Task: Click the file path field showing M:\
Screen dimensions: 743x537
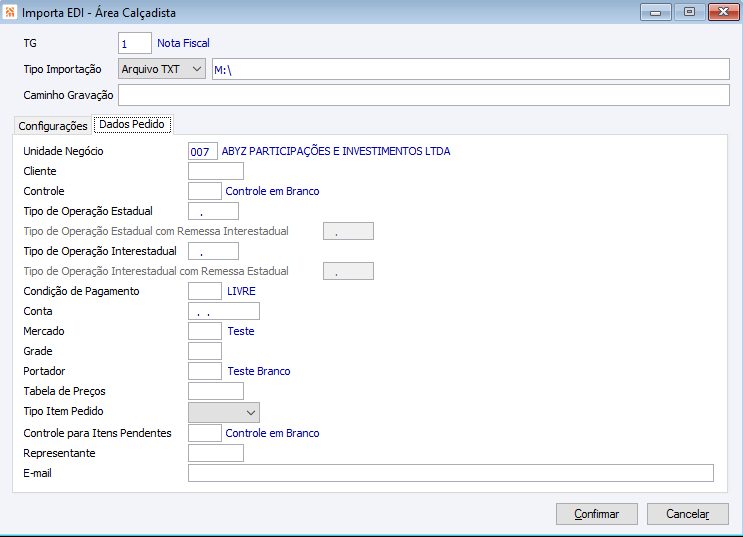Action: 470,69
